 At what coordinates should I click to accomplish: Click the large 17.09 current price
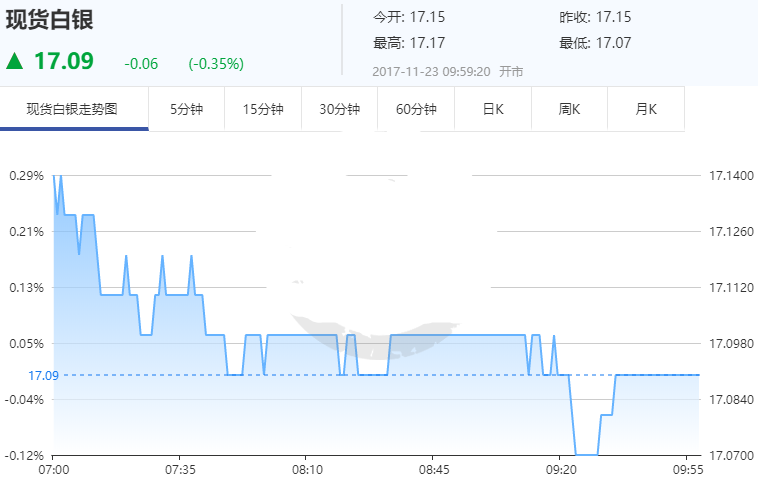(x=64, y=61)
